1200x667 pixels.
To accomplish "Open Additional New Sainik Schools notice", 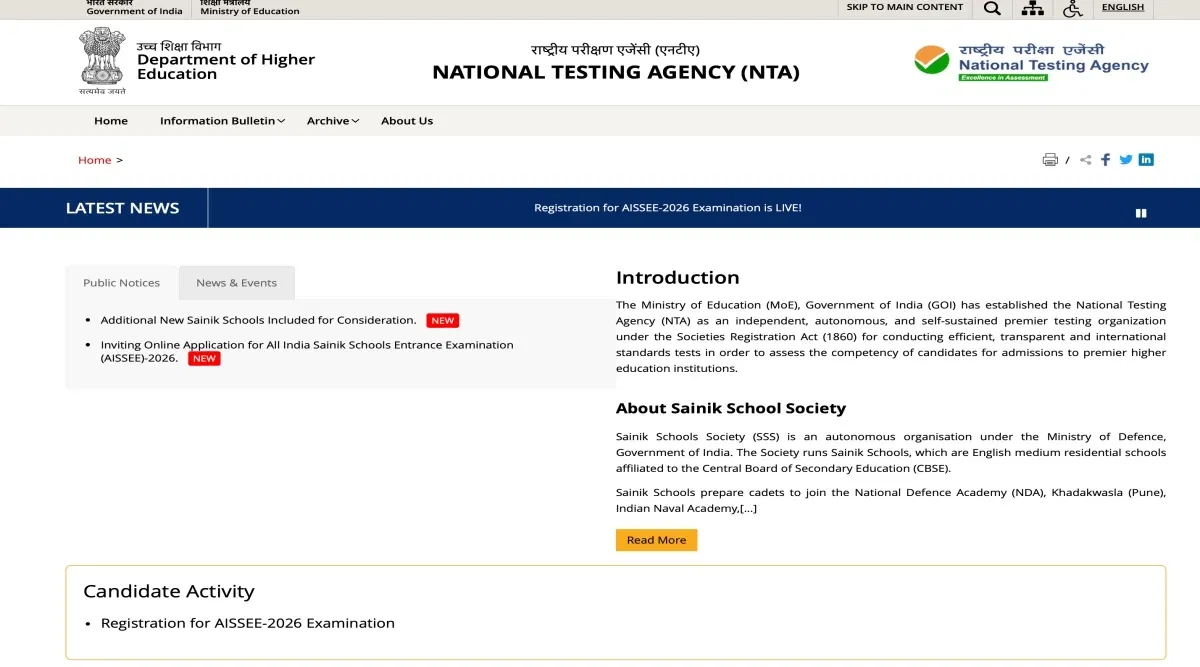I will (x=258, y=320).
